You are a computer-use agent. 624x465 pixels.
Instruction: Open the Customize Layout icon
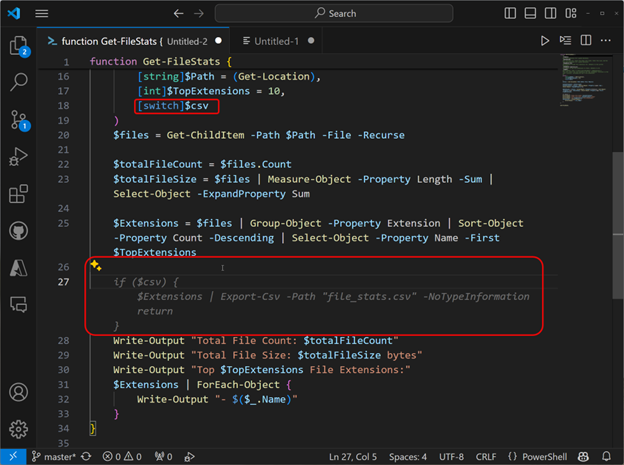571,14
